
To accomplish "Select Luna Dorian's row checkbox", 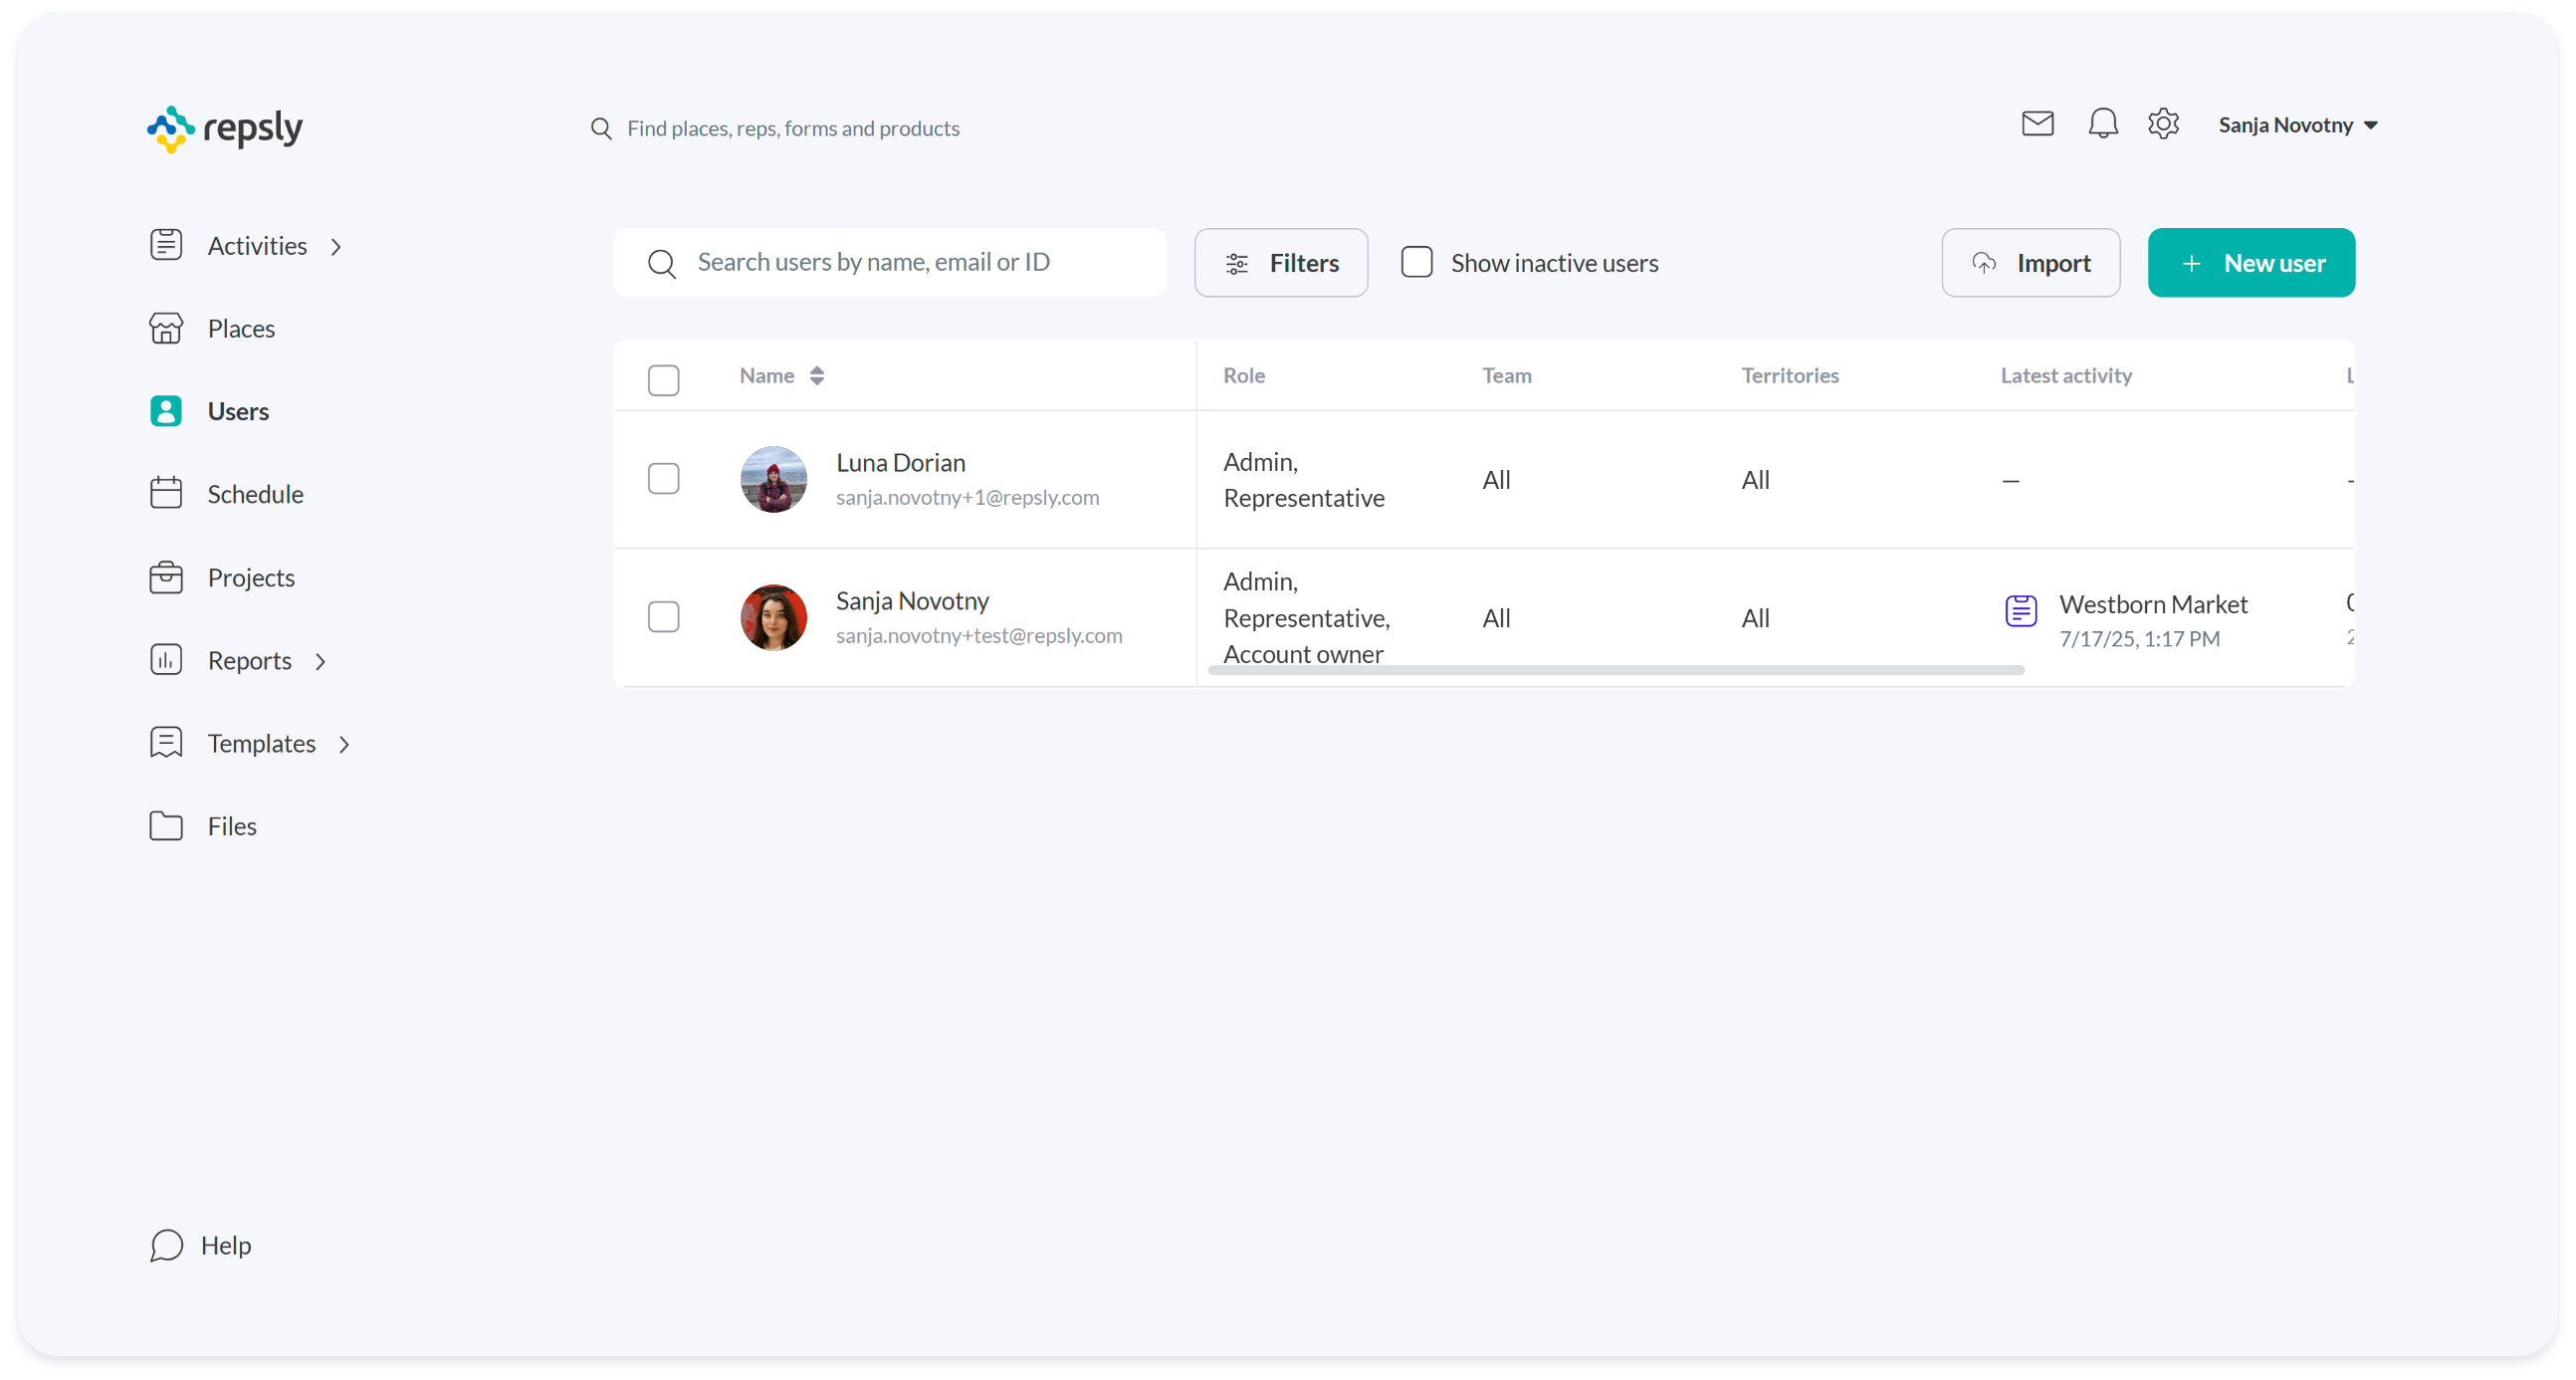I will (663, 479).
